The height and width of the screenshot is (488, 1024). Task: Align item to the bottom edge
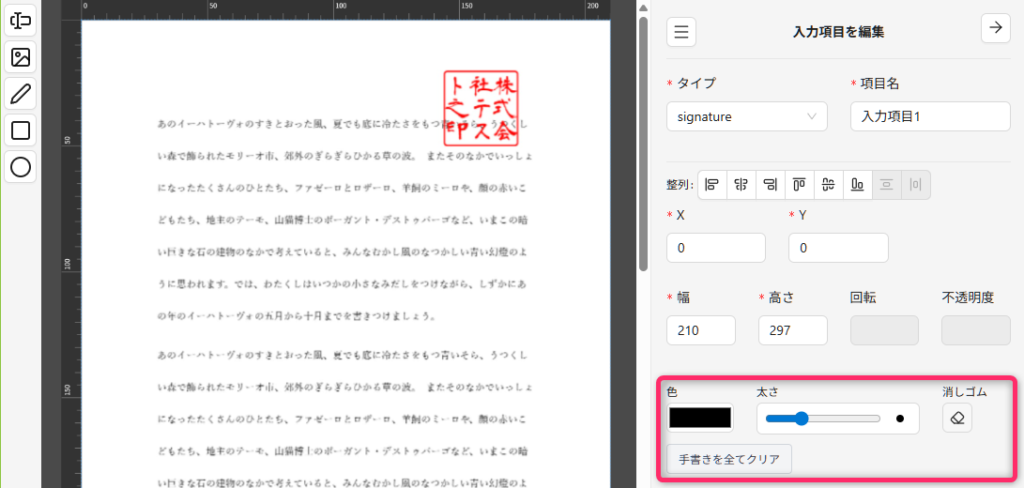tap(858, 184)
